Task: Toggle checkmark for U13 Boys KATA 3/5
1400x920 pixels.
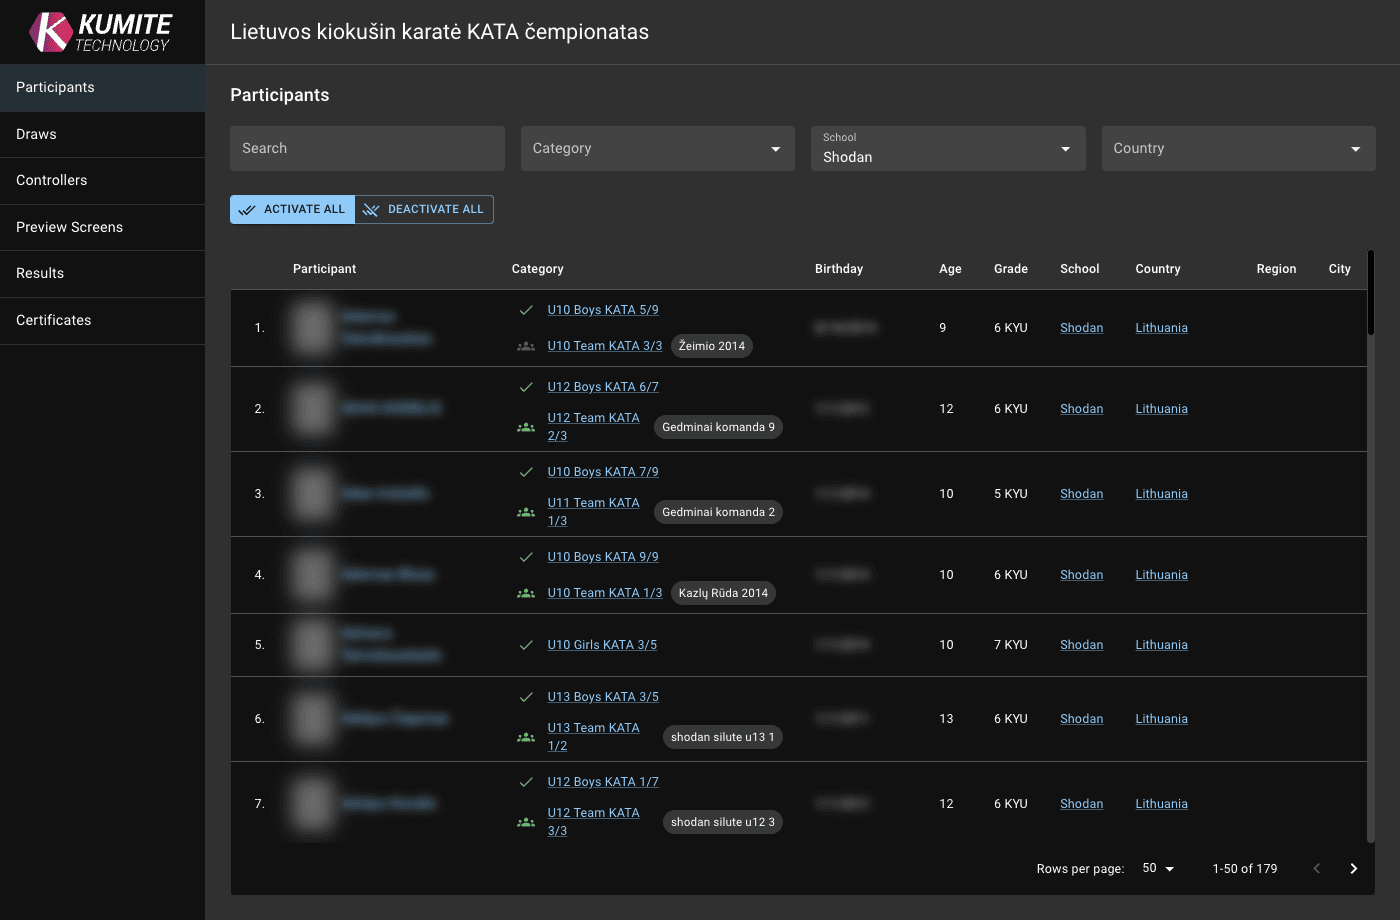Action: pos(526,697)
